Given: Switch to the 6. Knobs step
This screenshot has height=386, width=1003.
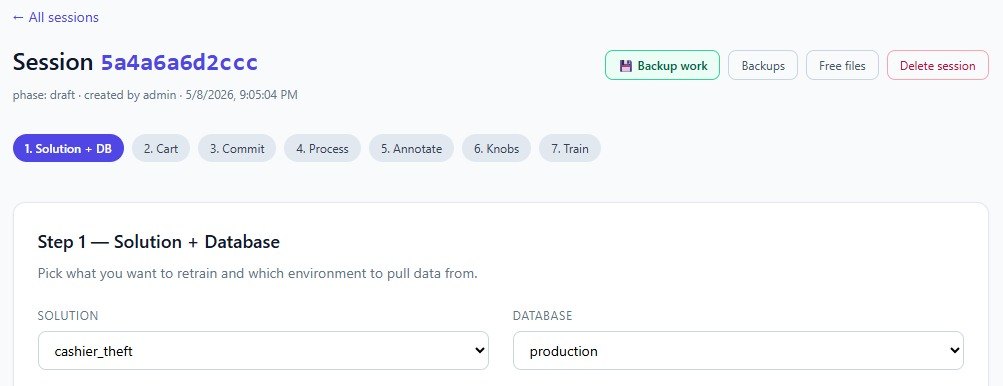Looking at the screenshot, I should 496,149.
